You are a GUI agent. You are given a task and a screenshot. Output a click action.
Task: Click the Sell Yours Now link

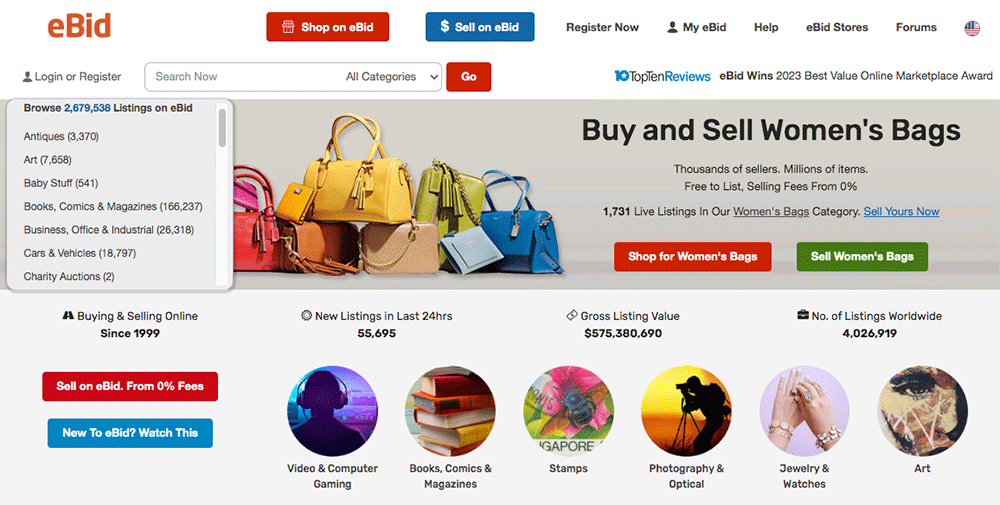[x=901, y=211]
